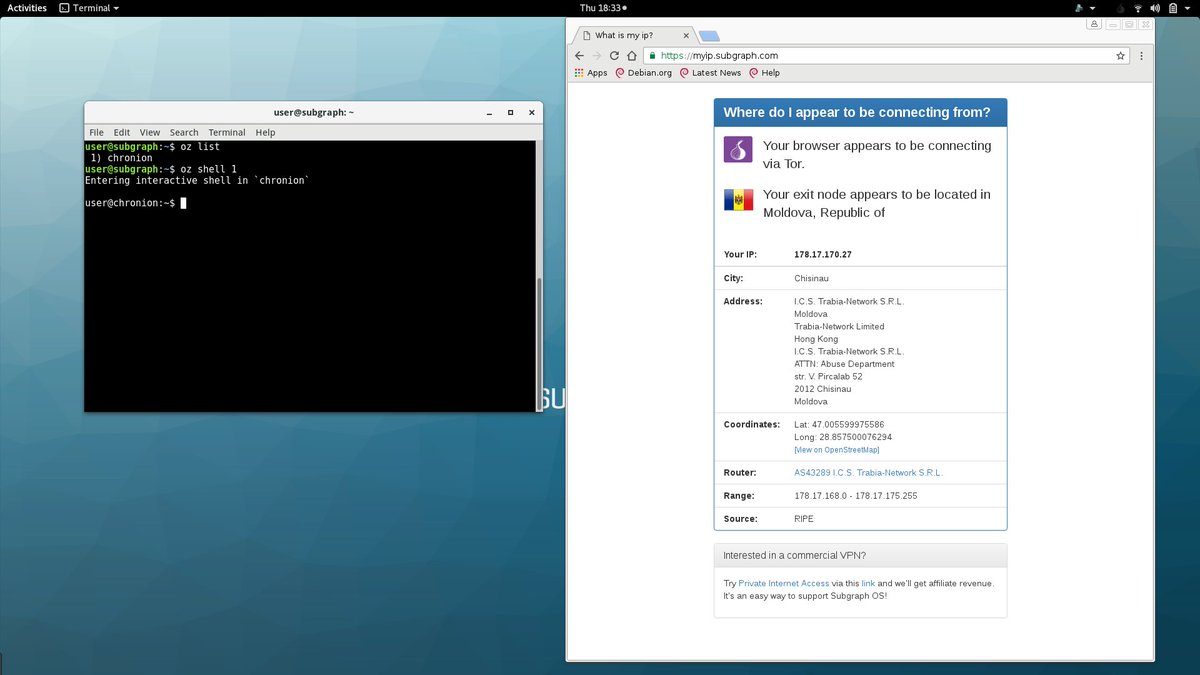The width and height of the screenshot is (1200, 675).
Task: Open the terminal Help menu
Action: [265, 132]
